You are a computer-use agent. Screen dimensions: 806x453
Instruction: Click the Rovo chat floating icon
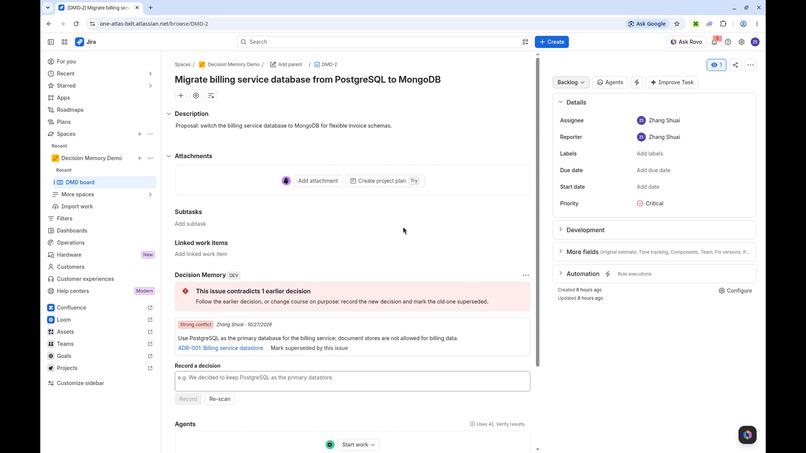[x=747, y=434]
